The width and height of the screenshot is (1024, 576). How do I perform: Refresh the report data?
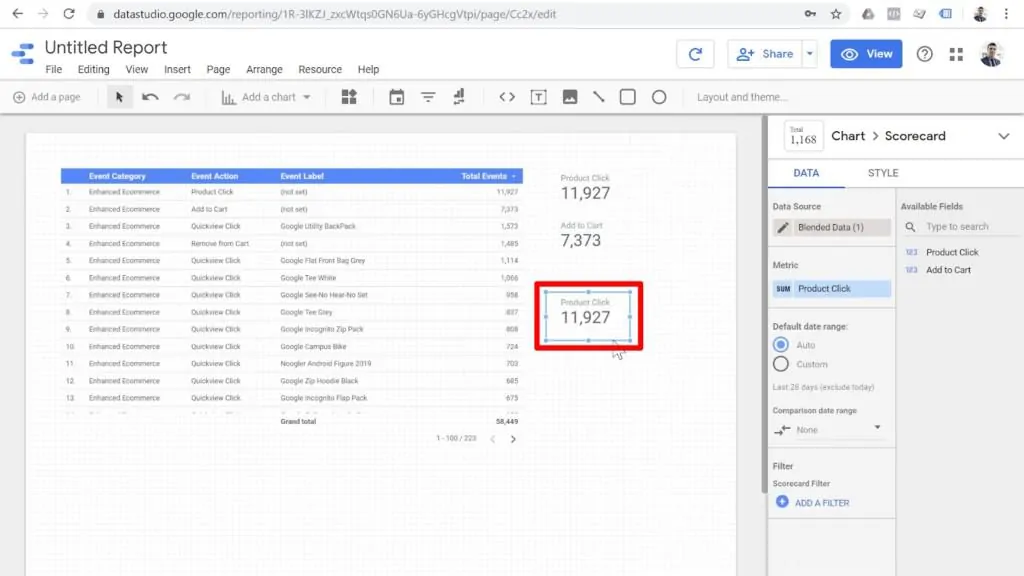pyautogui.click(x=696, y=55)
